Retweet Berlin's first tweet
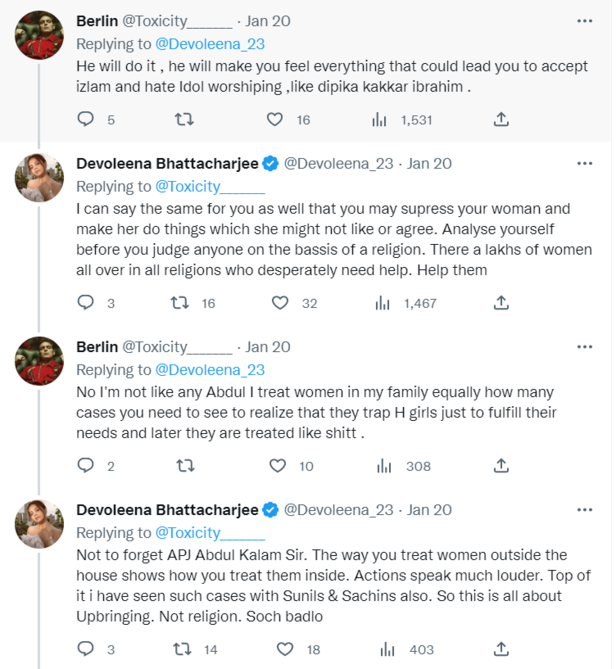Image resolution: width=616 pixels, height=669 pixels. pyautogui.click(x=184, y=120)
